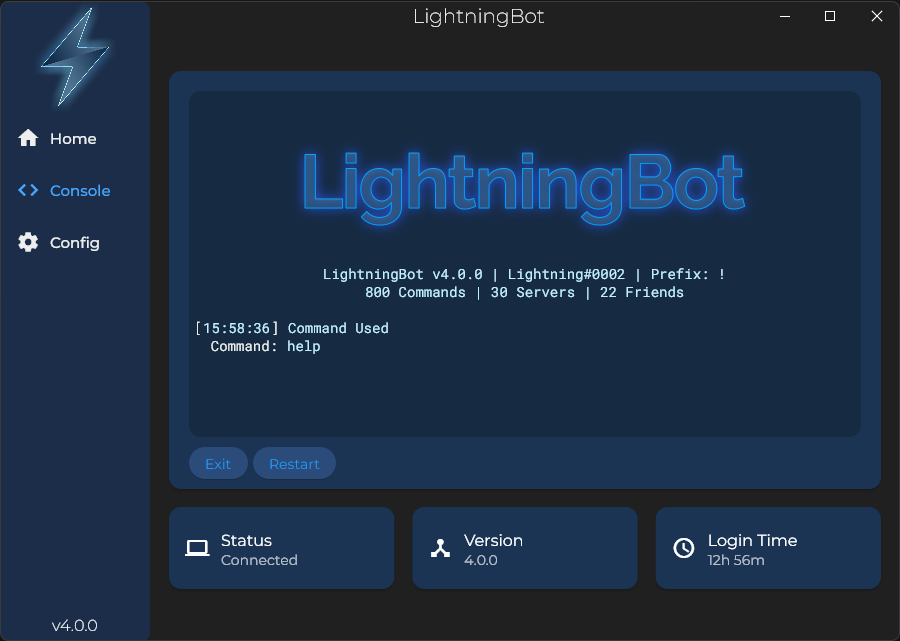Click the Login Time clock icon
The height and width of the screenshot is (641, 900).
click(684, 548)
